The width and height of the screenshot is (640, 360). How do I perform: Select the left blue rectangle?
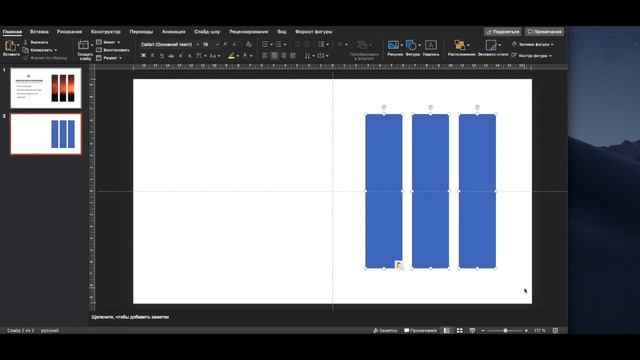click(x=384, y=191)
